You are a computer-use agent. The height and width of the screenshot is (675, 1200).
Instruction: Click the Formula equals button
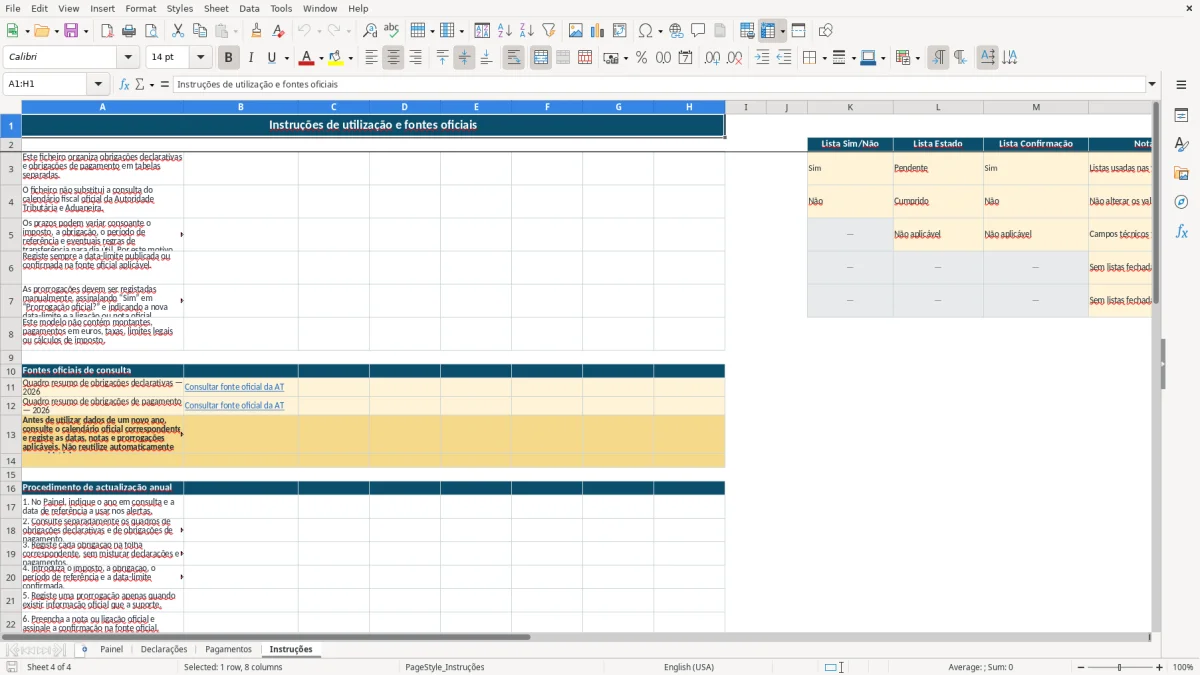165,84
